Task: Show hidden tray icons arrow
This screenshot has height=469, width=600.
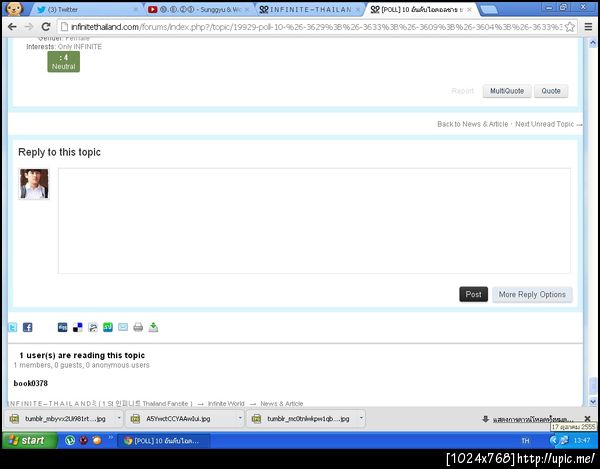Action: pos(553,441)
